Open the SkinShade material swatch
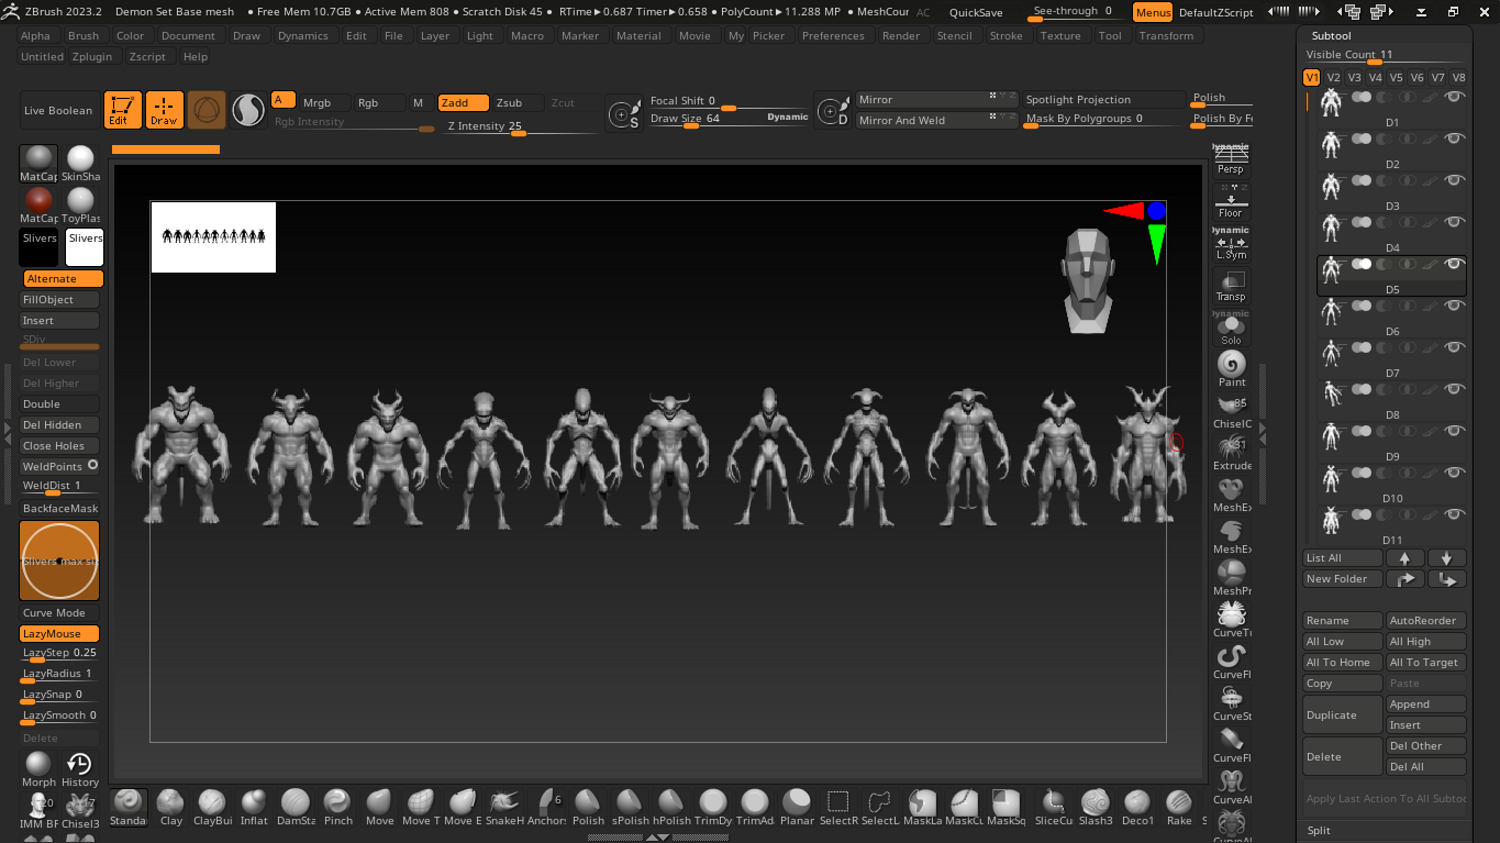 point(81,163)
